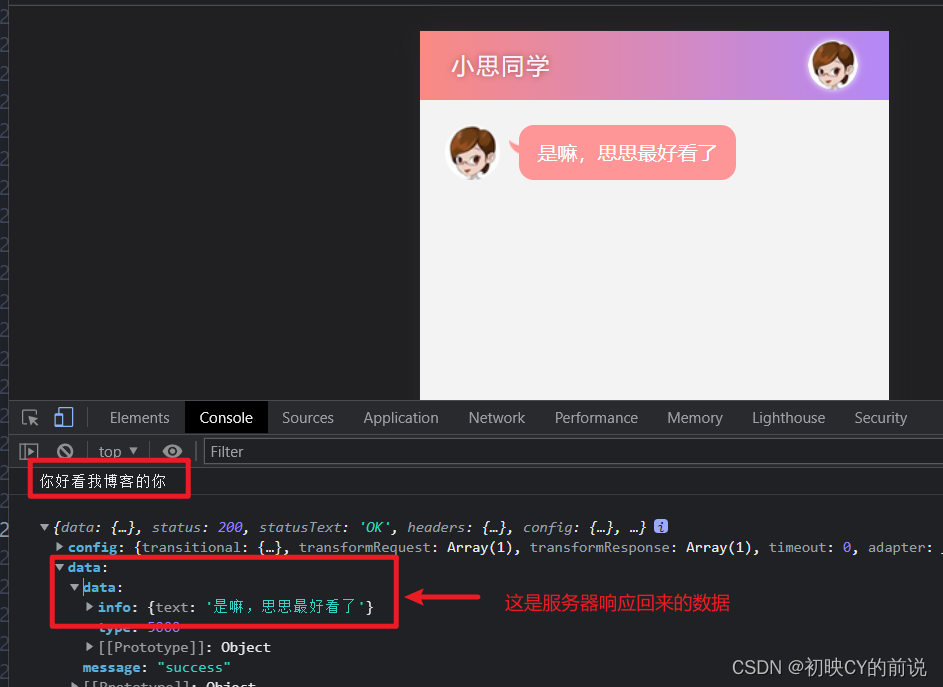Open the top context dropdown

(x=118, y=451)
